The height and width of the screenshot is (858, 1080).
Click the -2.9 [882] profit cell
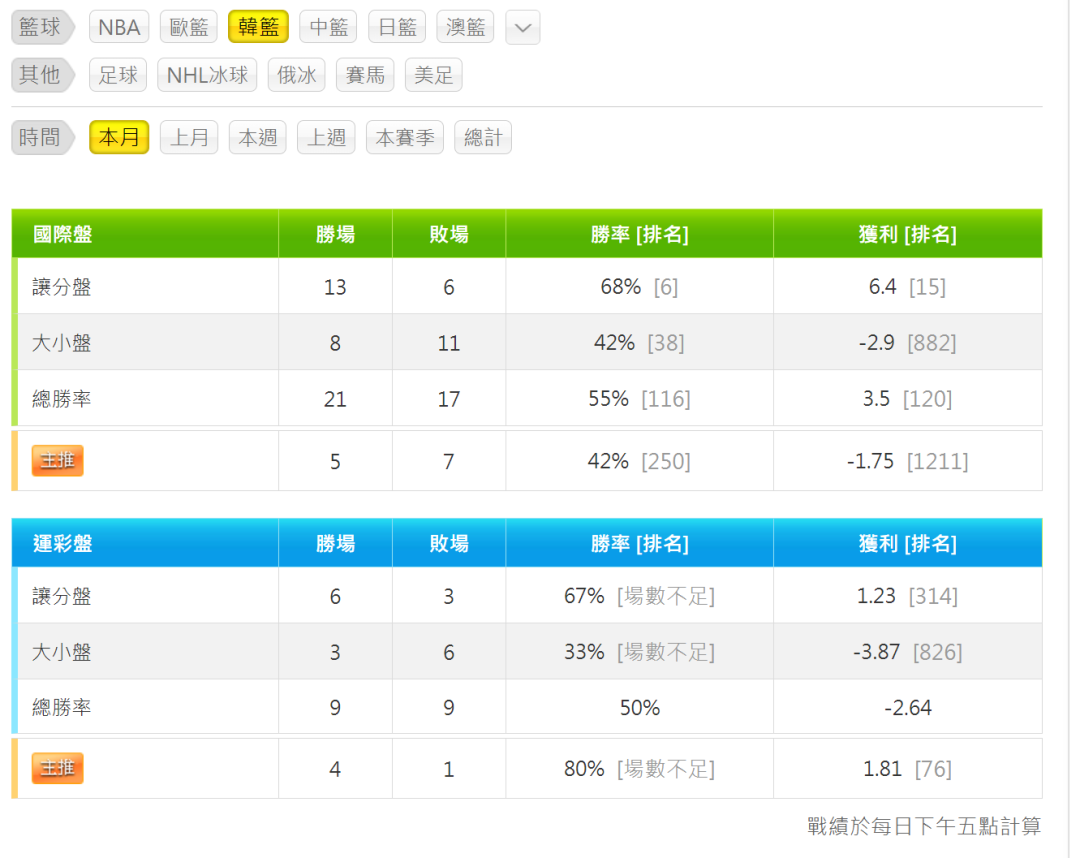908,343
